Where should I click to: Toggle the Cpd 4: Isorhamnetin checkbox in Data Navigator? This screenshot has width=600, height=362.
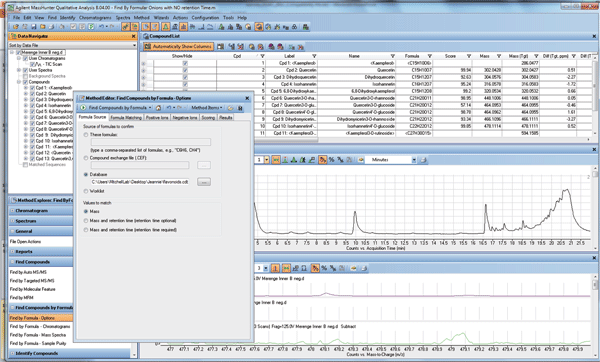[x=32, y=105]
